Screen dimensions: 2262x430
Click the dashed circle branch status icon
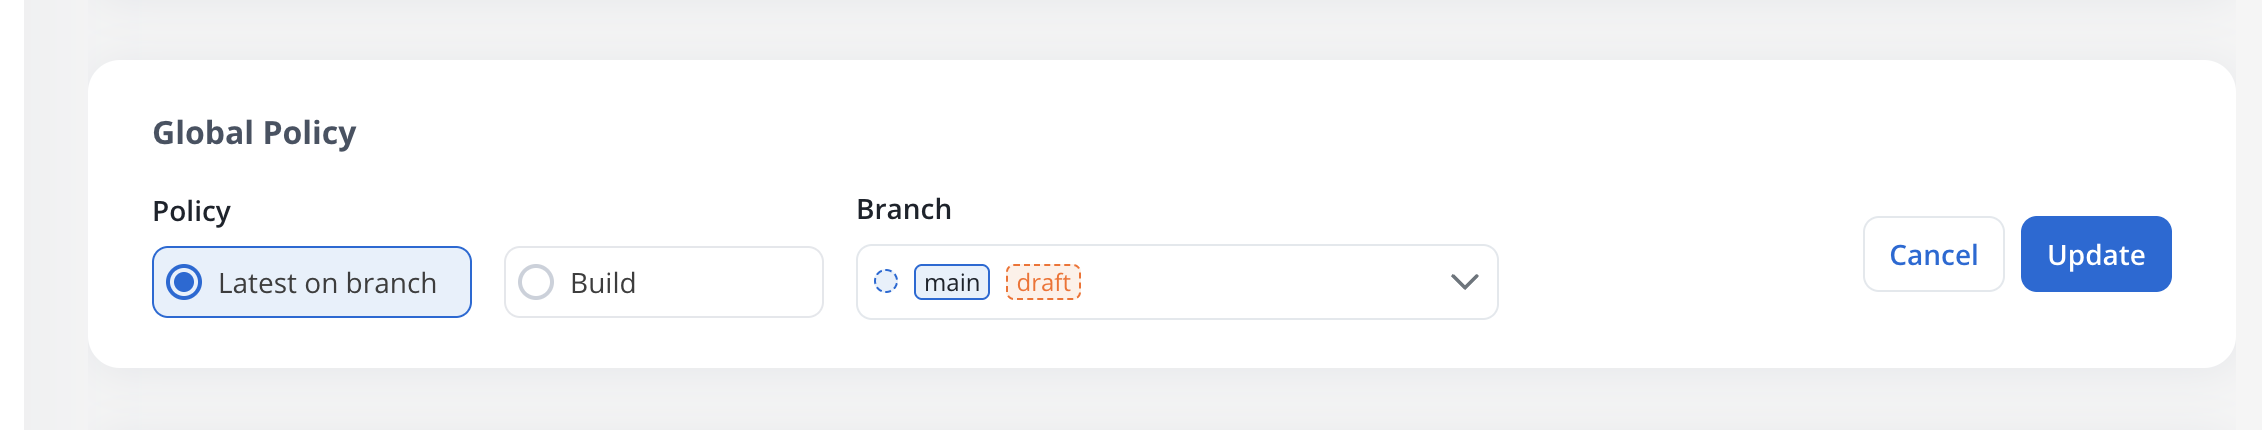pyautogui.click(x=886, y=282)
